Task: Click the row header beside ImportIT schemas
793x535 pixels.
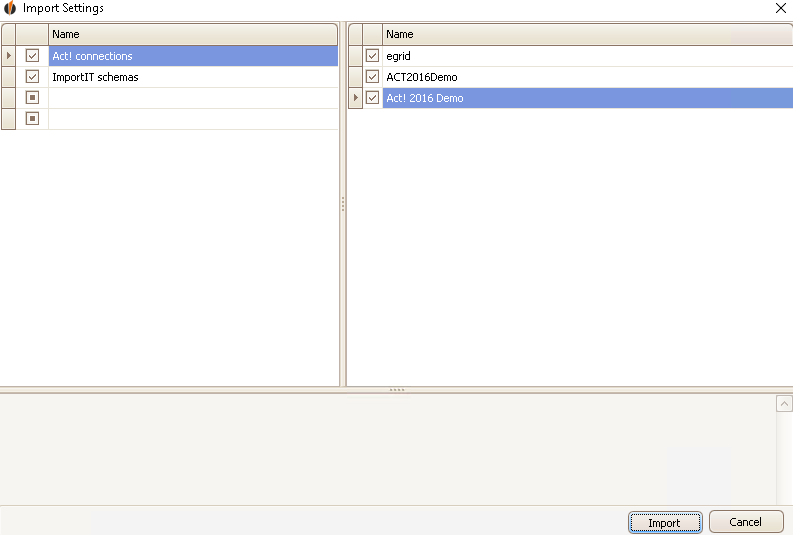Action: [9, 77]
